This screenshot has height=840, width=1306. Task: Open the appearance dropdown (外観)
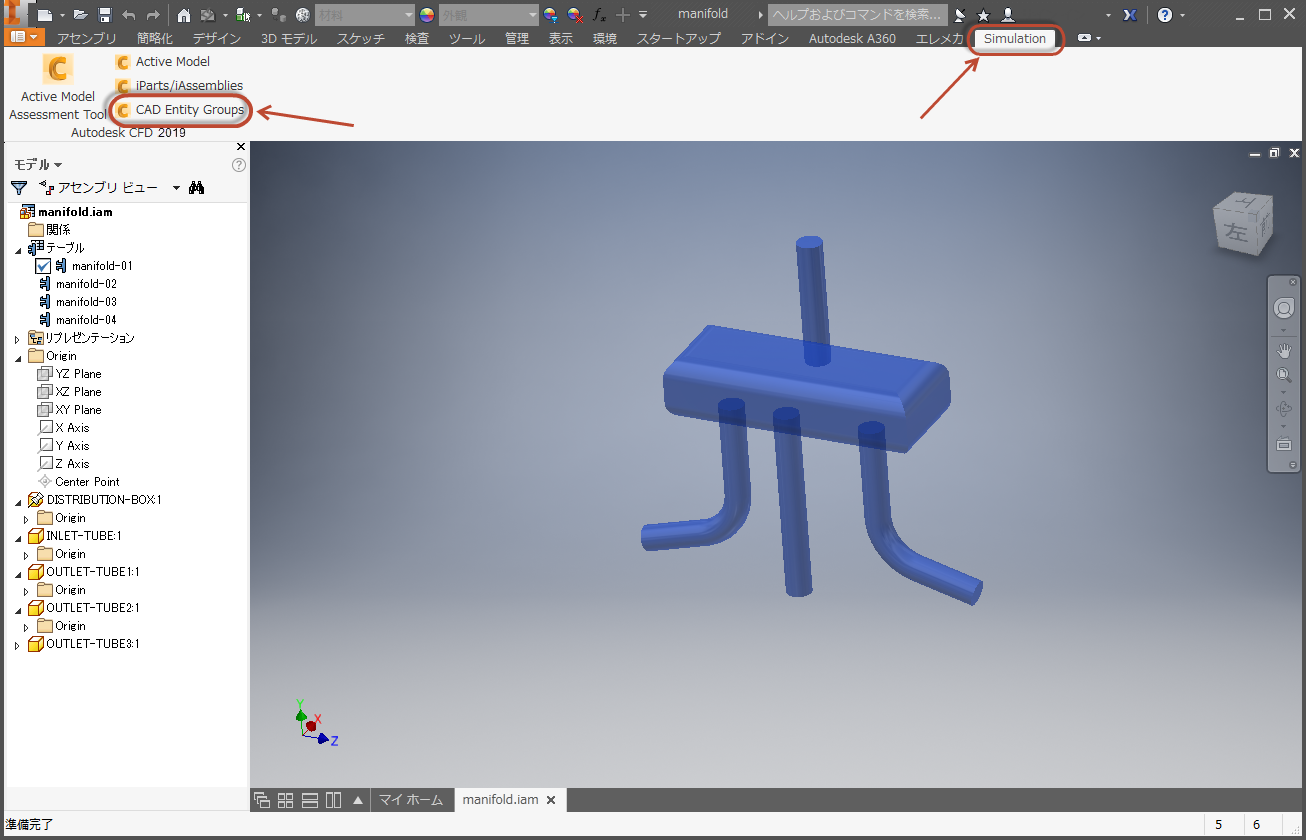[489, 15]
